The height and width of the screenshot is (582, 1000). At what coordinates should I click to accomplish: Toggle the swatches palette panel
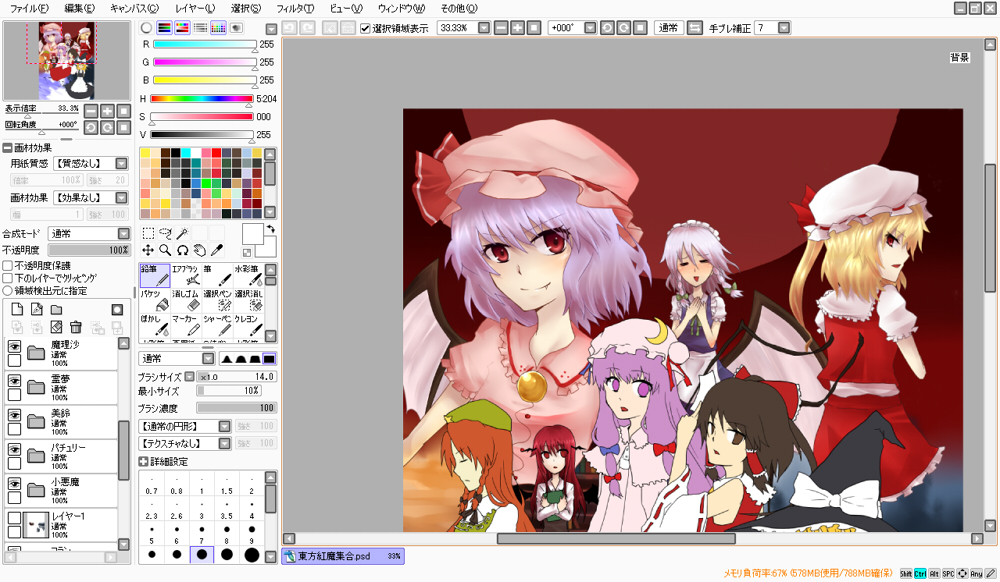point(218,28)
